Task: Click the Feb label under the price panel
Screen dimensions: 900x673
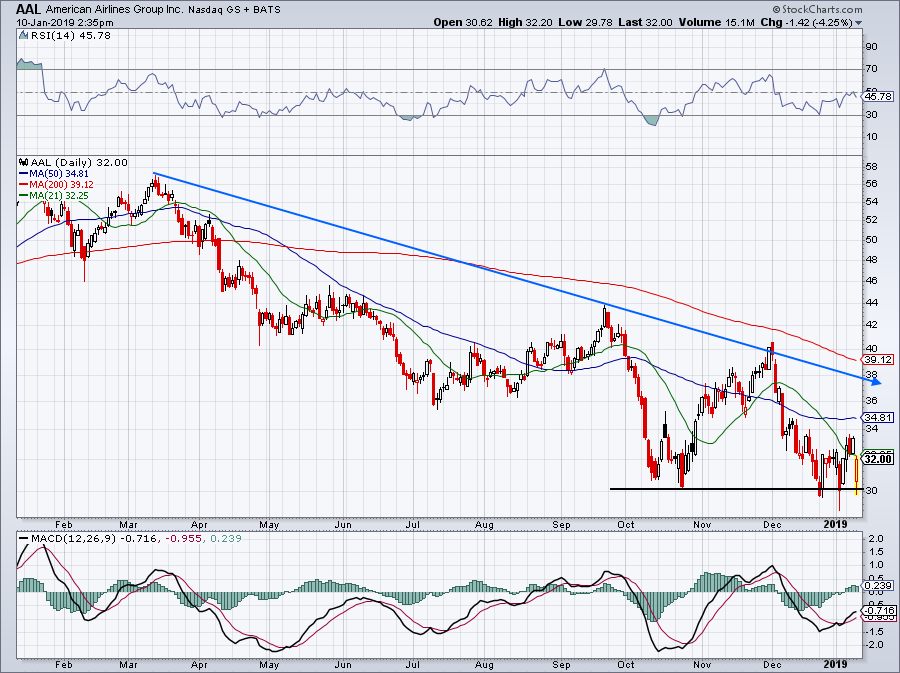Action: [63, 524]
